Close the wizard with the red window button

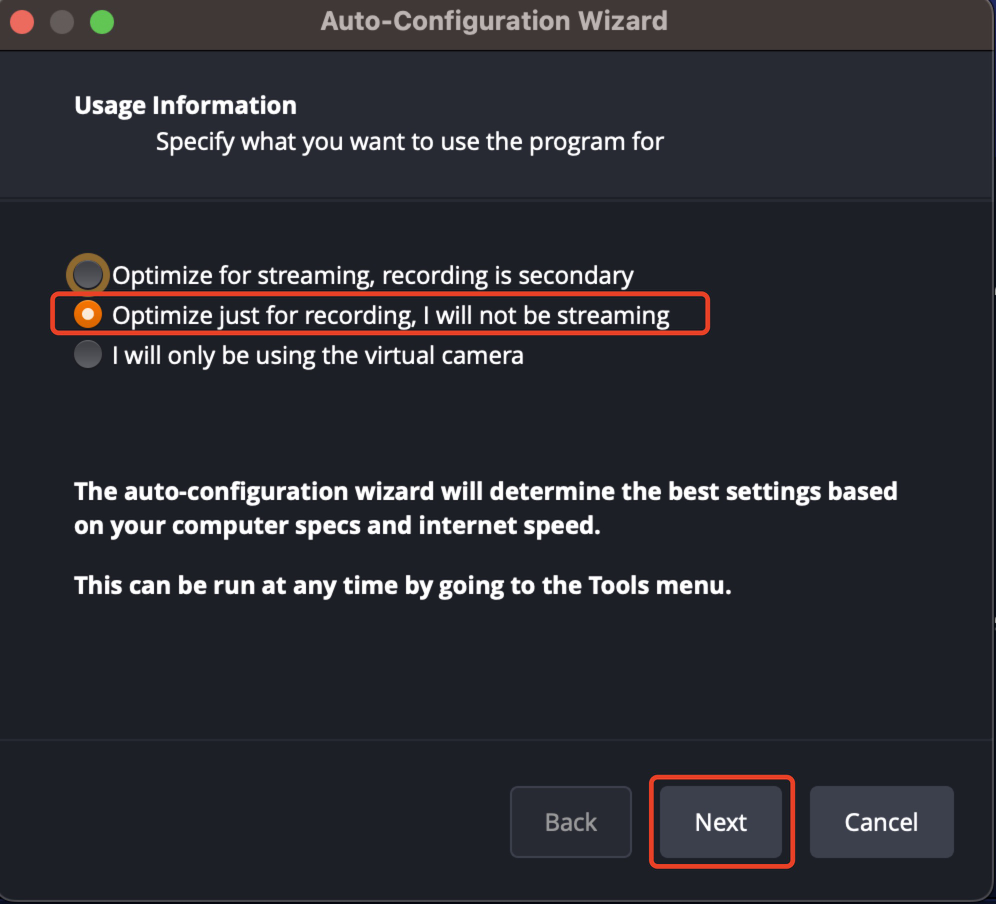(22, 21)
